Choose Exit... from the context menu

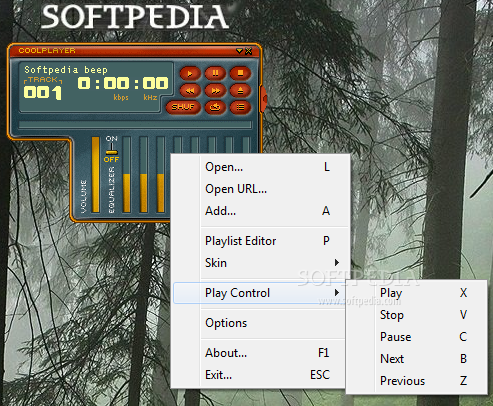pos(260,375)
